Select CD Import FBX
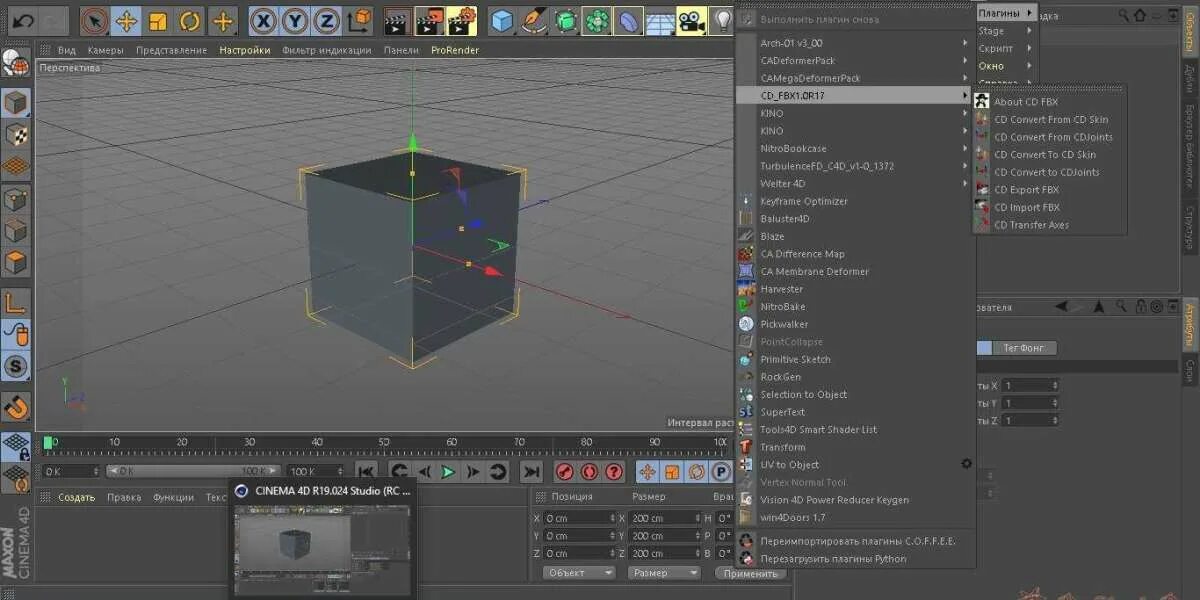Image resolution: width=1200 pixels, height=600 pixels. pos(1050,207)
